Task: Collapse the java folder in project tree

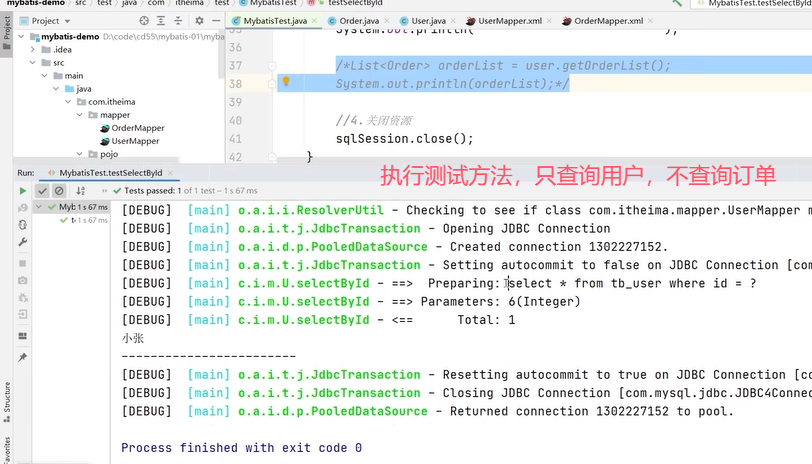Action: click(56, 89)
